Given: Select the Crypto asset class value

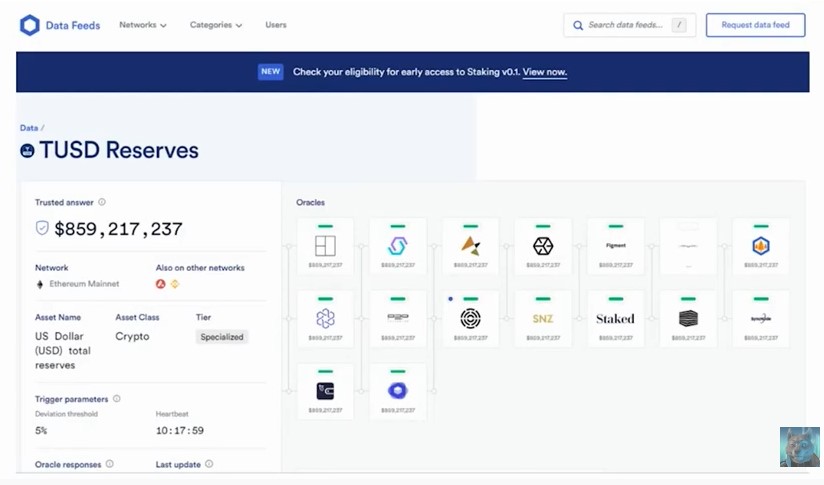Looking at the screenshot, I should pos(132,336).
